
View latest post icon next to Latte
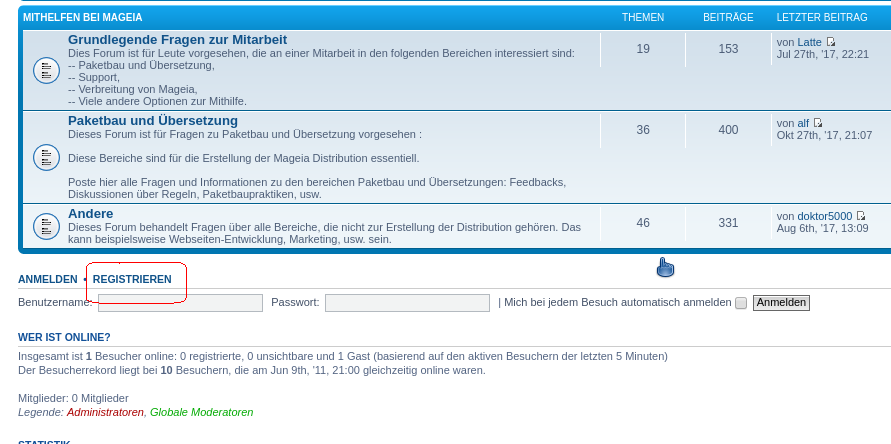tap(831, 42)
